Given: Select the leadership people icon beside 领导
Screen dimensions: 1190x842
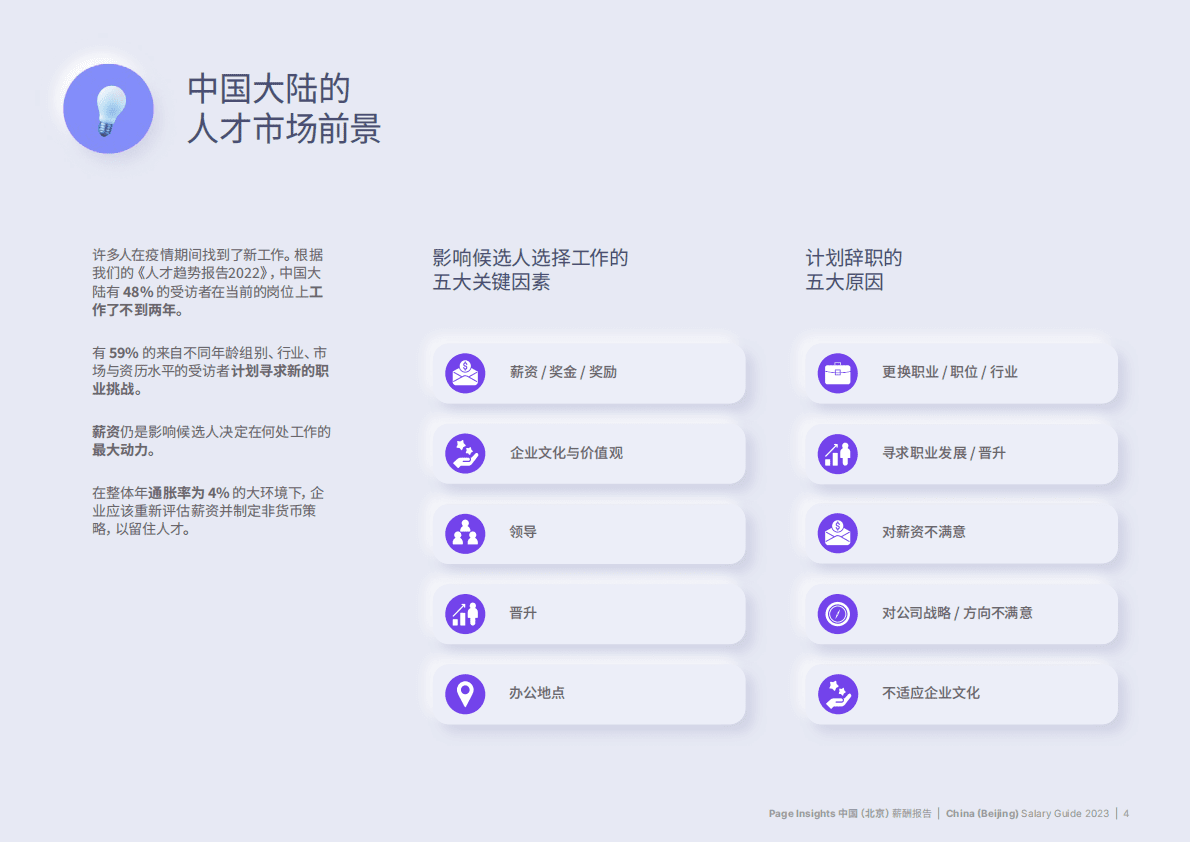Looking at the screenshot, I should click(x=465, y=532).
